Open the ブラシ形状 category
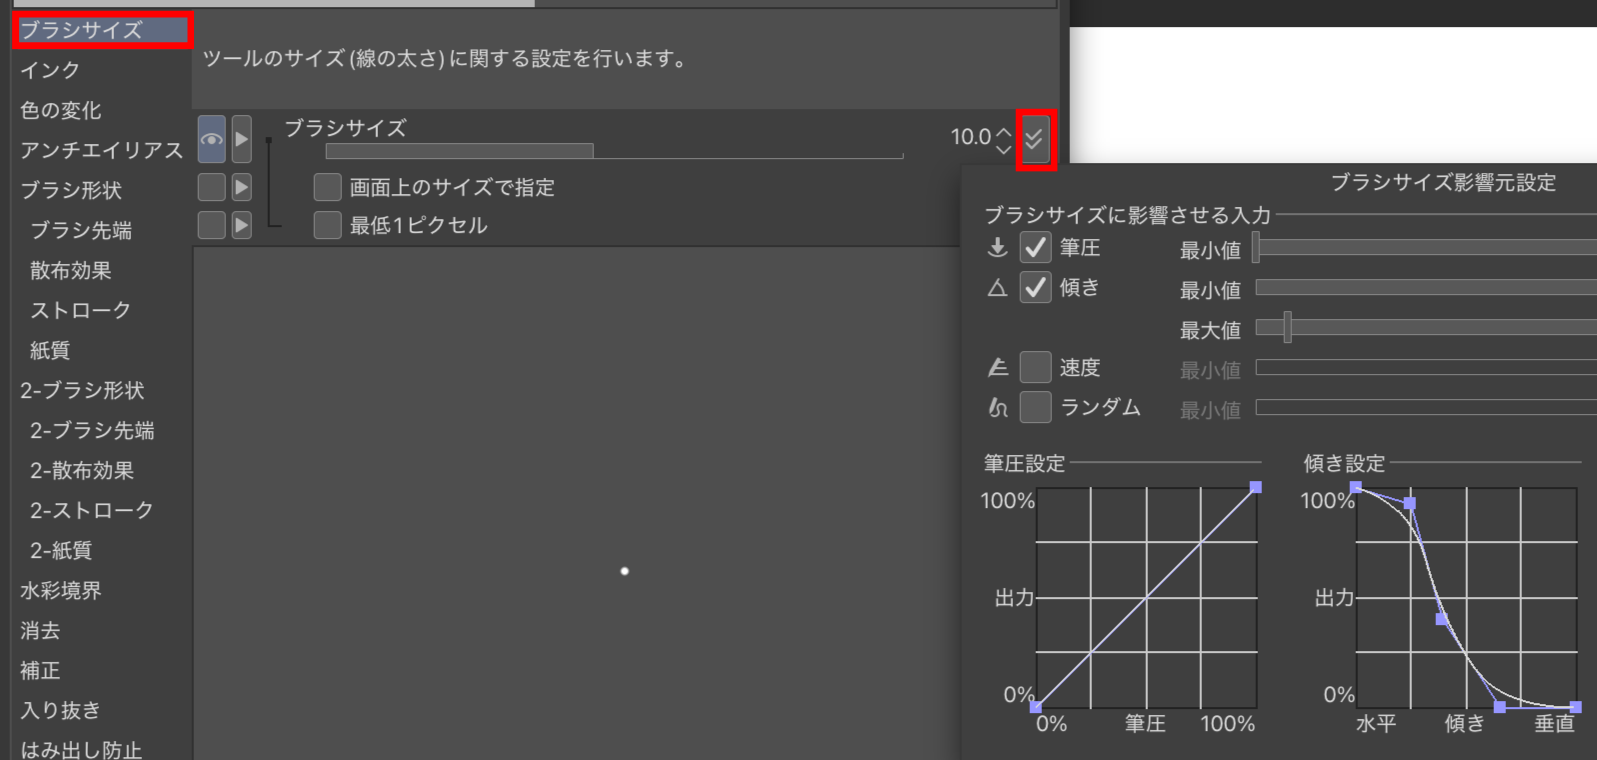The height and width of the screenshot is (760, 1597). click(x=71, y=190)
